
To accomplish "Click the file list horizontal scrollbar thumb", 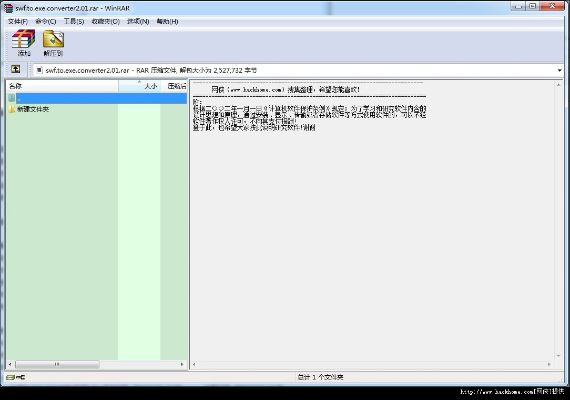I will click(57, 364).
